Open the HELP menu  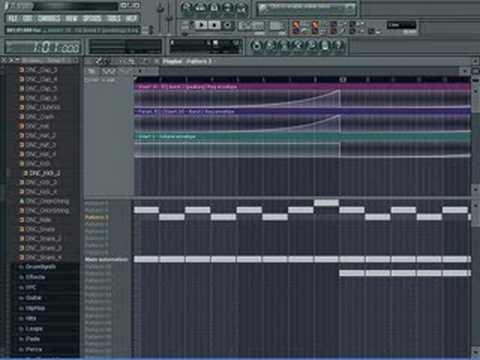pyautogui.click(x=131, y=18)
